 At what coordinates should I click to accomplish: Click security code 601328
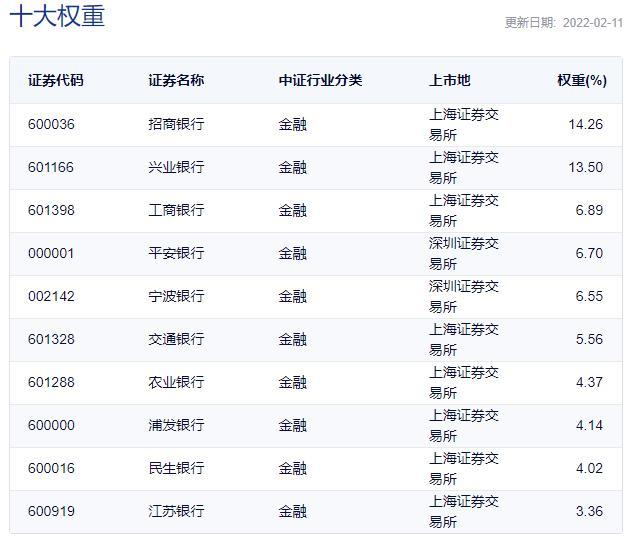tap(51, 340)
